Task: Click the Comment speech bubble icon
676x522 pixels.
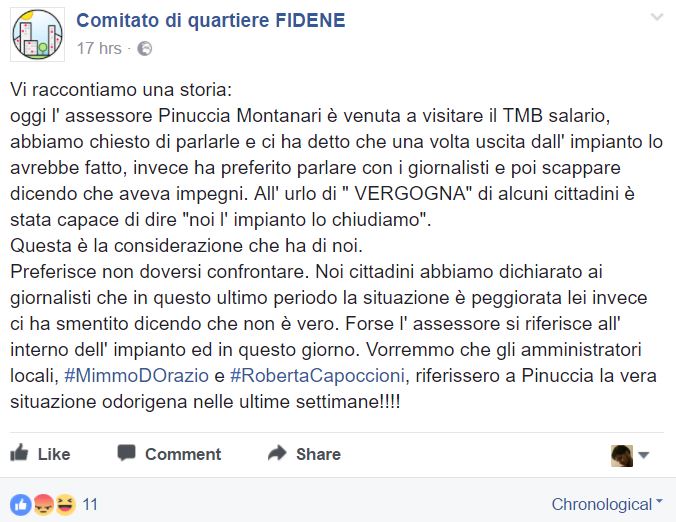Action: click(x=126, y=453)
